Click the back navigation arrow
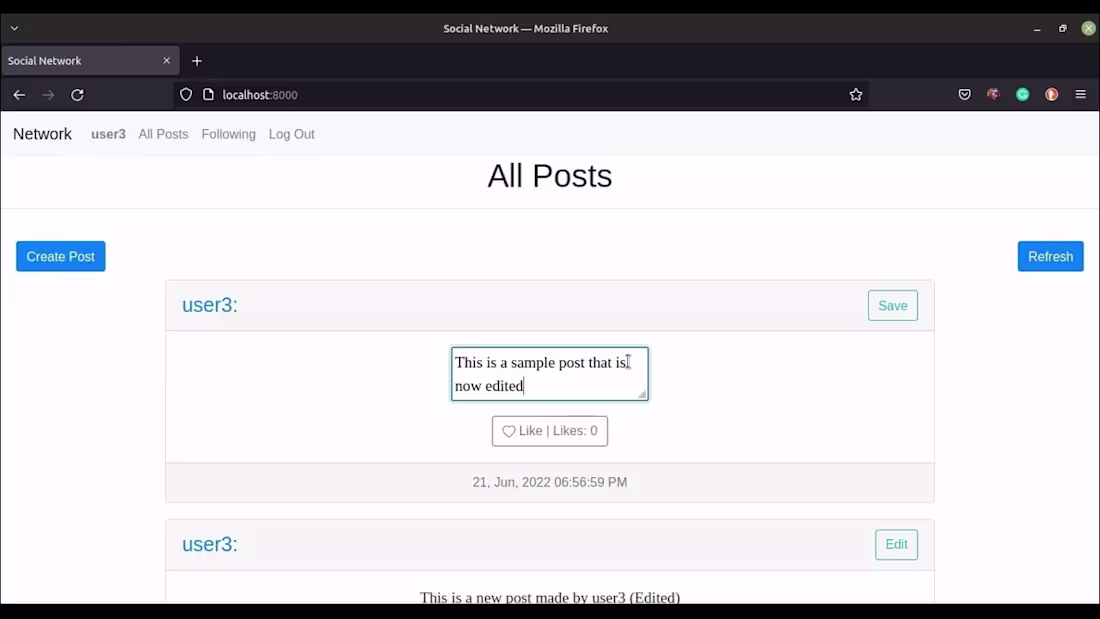 tap(19, 94)
